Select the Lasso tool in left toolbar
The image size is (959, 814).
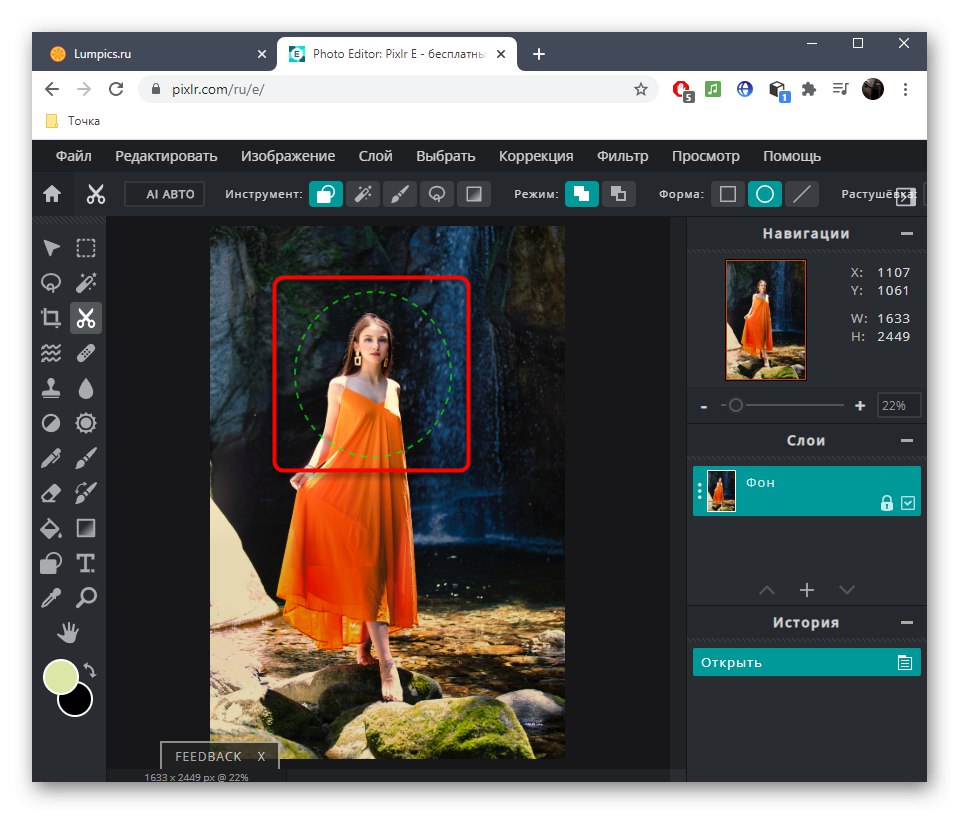click(51, 284)
